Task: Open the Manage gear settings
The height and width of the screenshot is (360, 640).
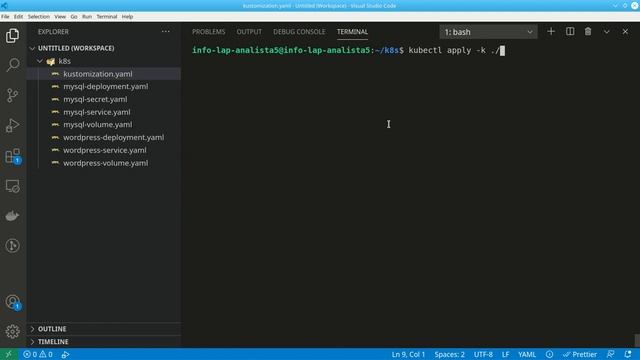Action: 13,331
